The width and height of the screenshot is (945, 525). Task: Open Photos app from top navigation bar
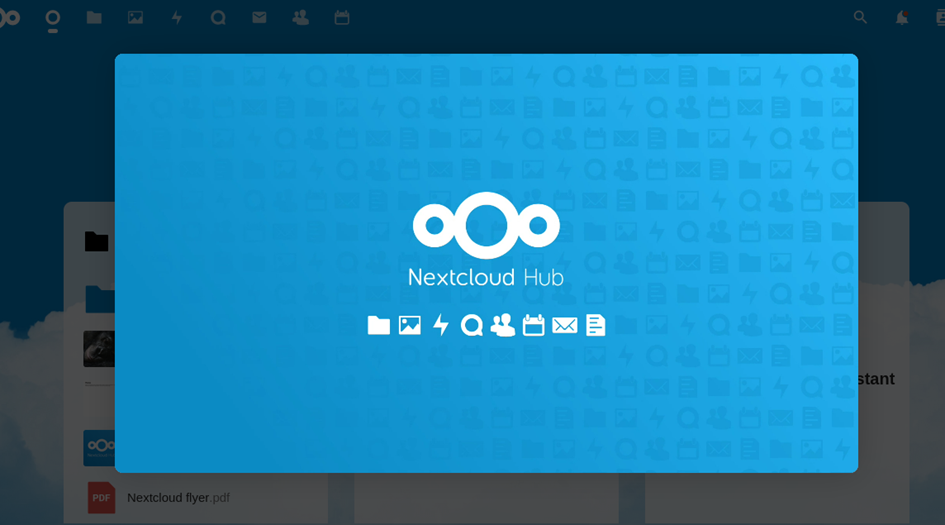135,17
